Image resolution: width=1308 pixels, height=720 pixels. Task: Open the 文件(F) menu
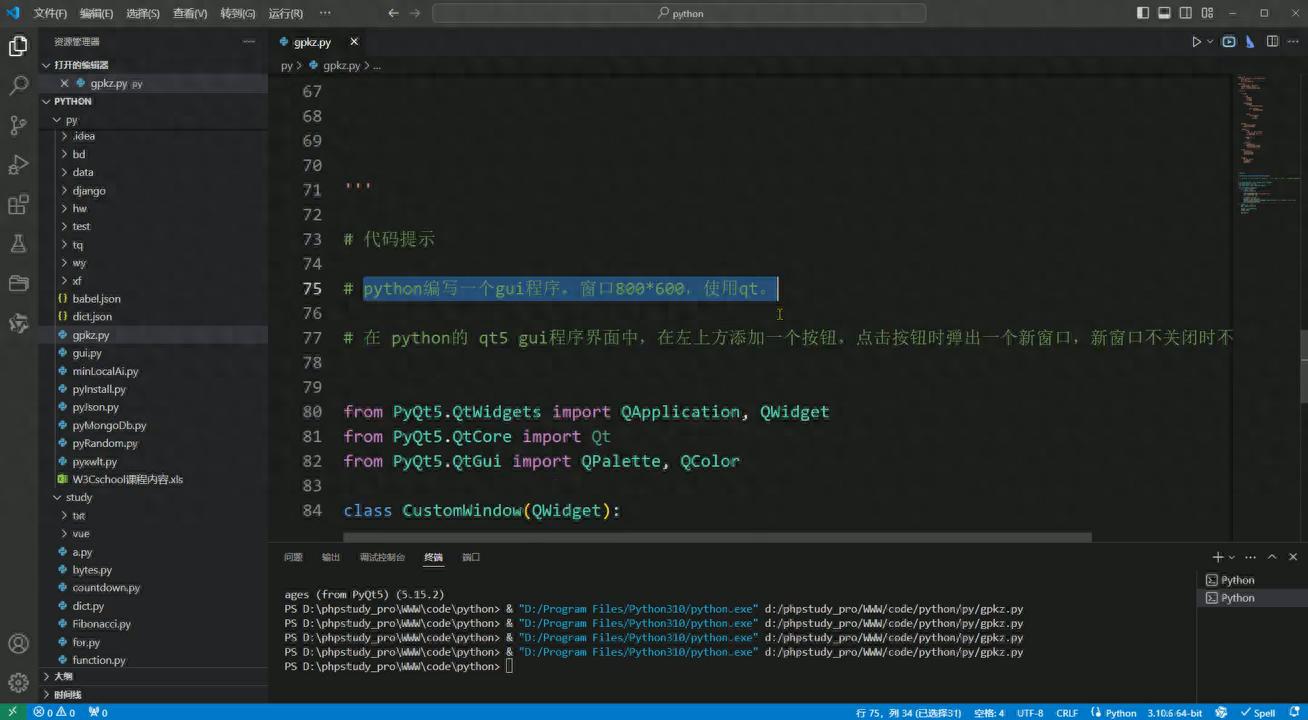50,13
